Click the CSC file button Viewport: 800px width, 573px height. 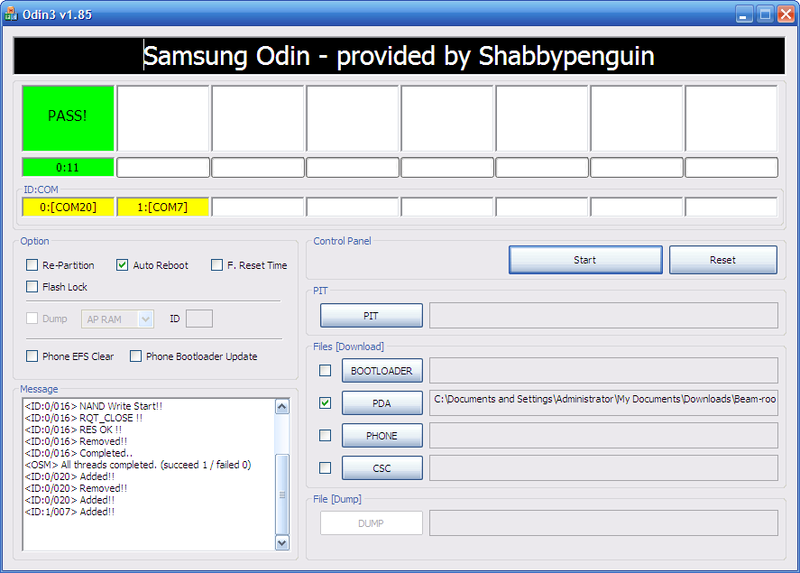[x=382, y=468]
